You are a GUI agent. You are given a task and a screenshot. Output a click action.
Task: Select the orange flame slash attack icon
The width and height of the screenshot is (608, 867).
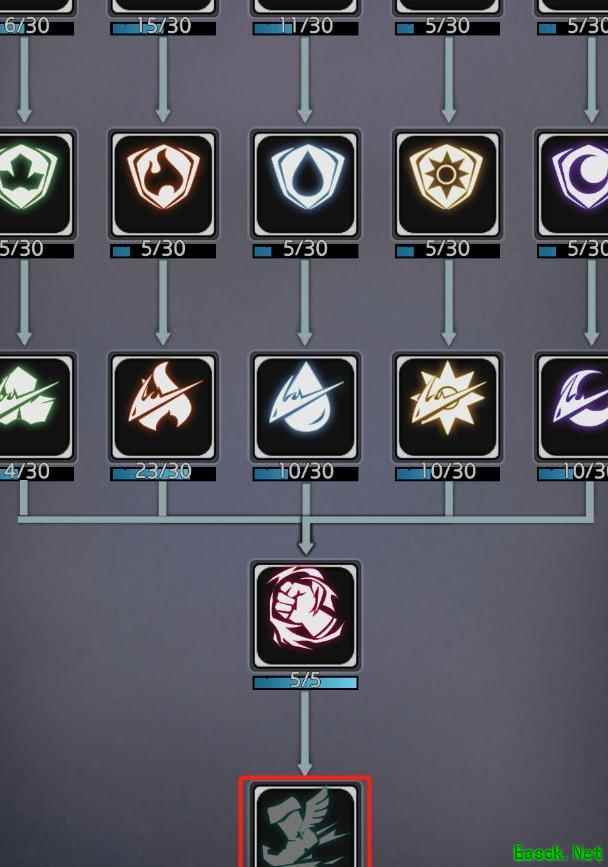[163, 408]
